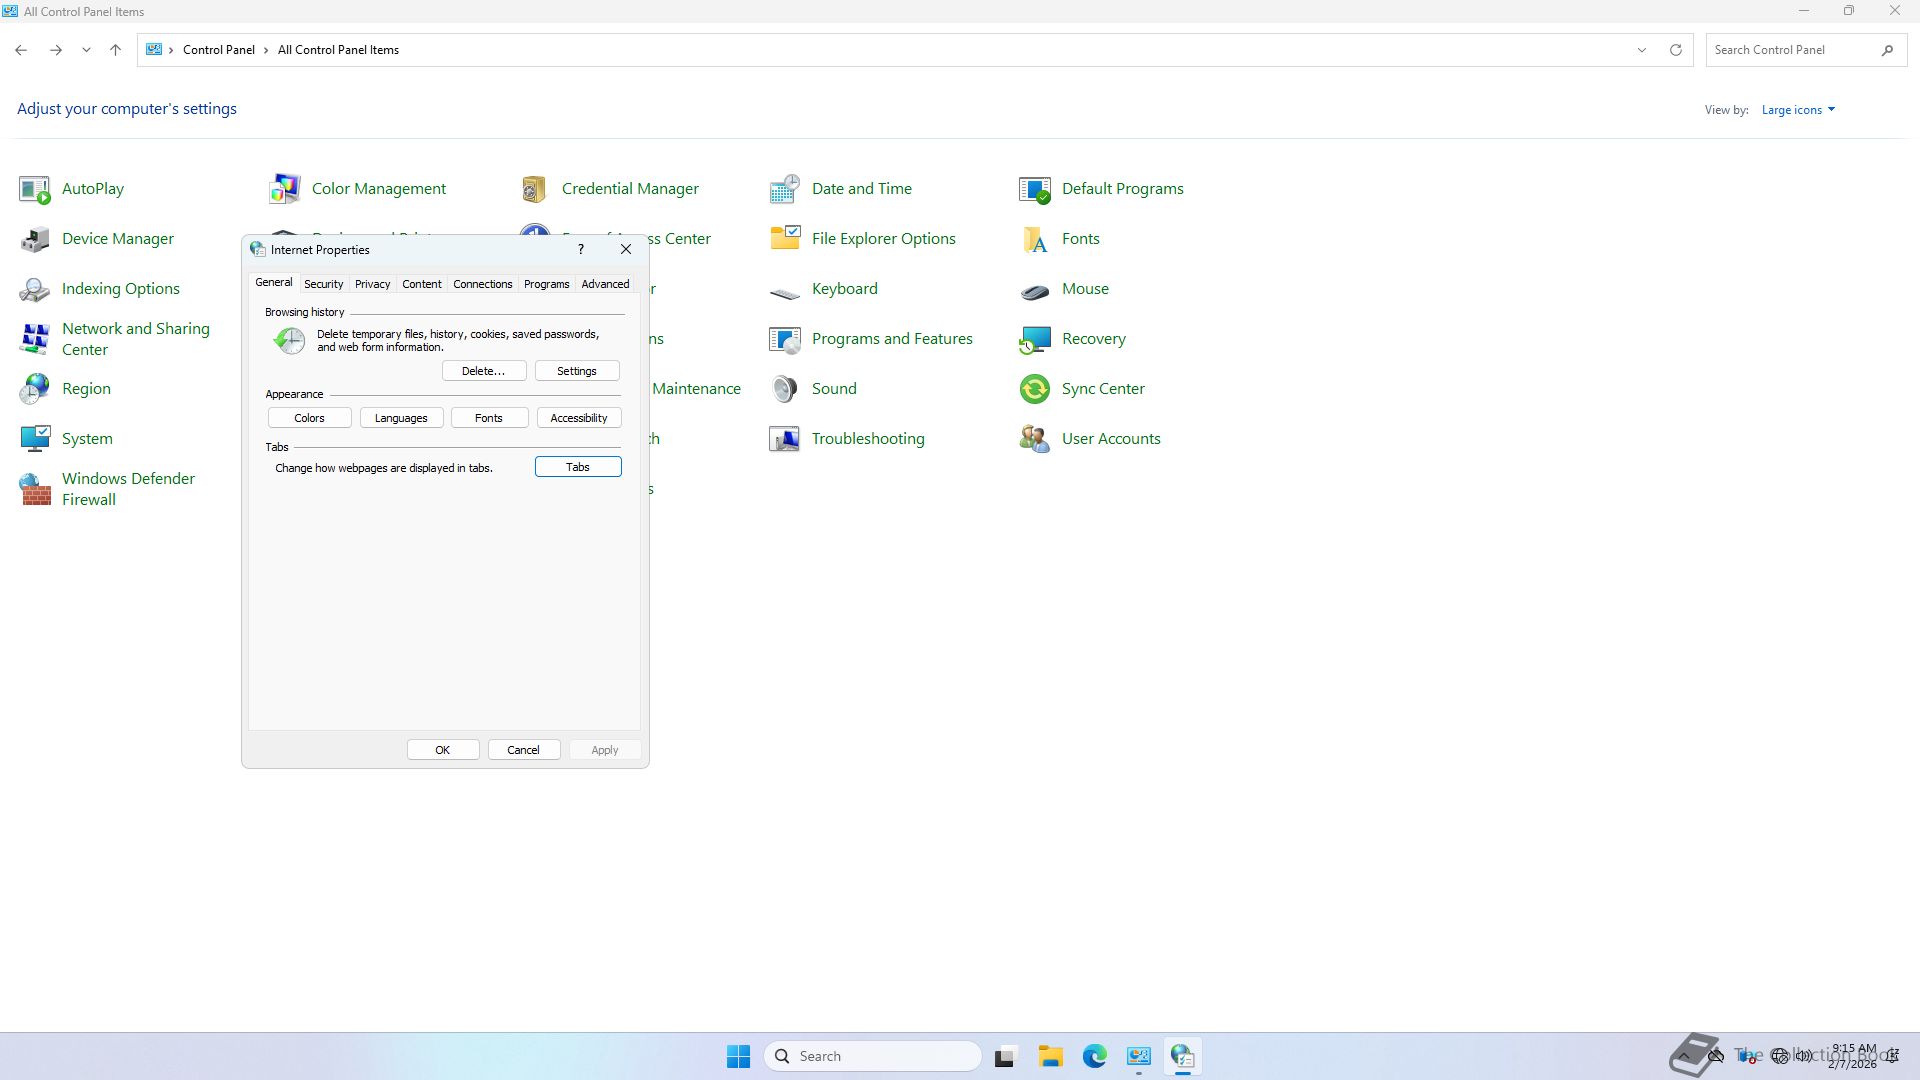This screenshot has width=1920, height=1080.
Task: Switch to the Security tab
Action: point(323,284)
